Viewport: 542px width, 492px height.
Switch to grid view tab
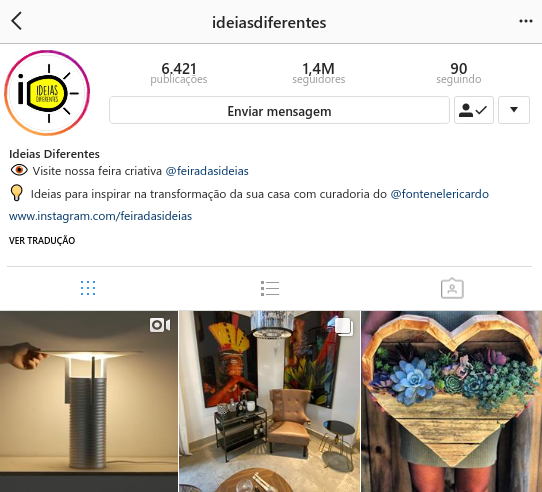(x=88, y=288)
